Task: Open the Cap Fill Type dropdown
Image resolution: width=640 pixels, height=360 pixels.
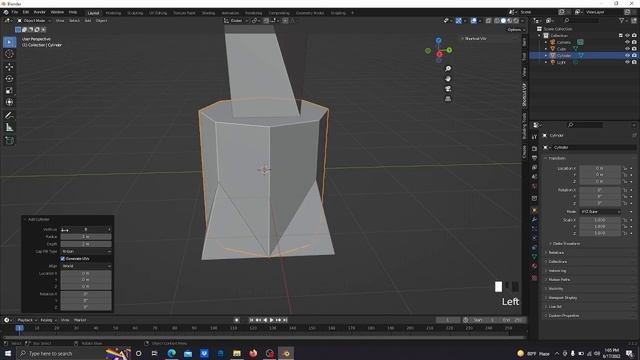Action: coord(86,251)
